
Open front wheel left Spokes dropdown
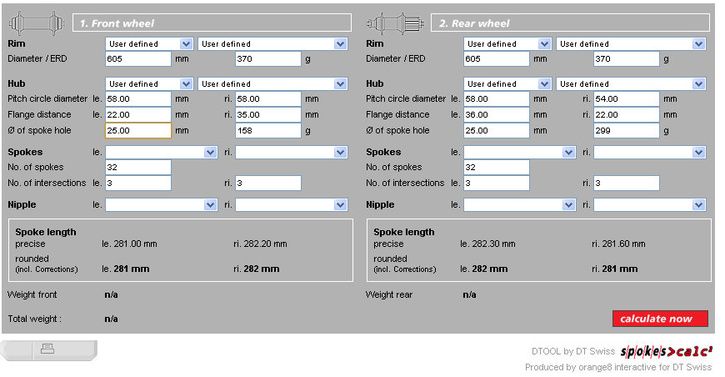pos(161,152)
